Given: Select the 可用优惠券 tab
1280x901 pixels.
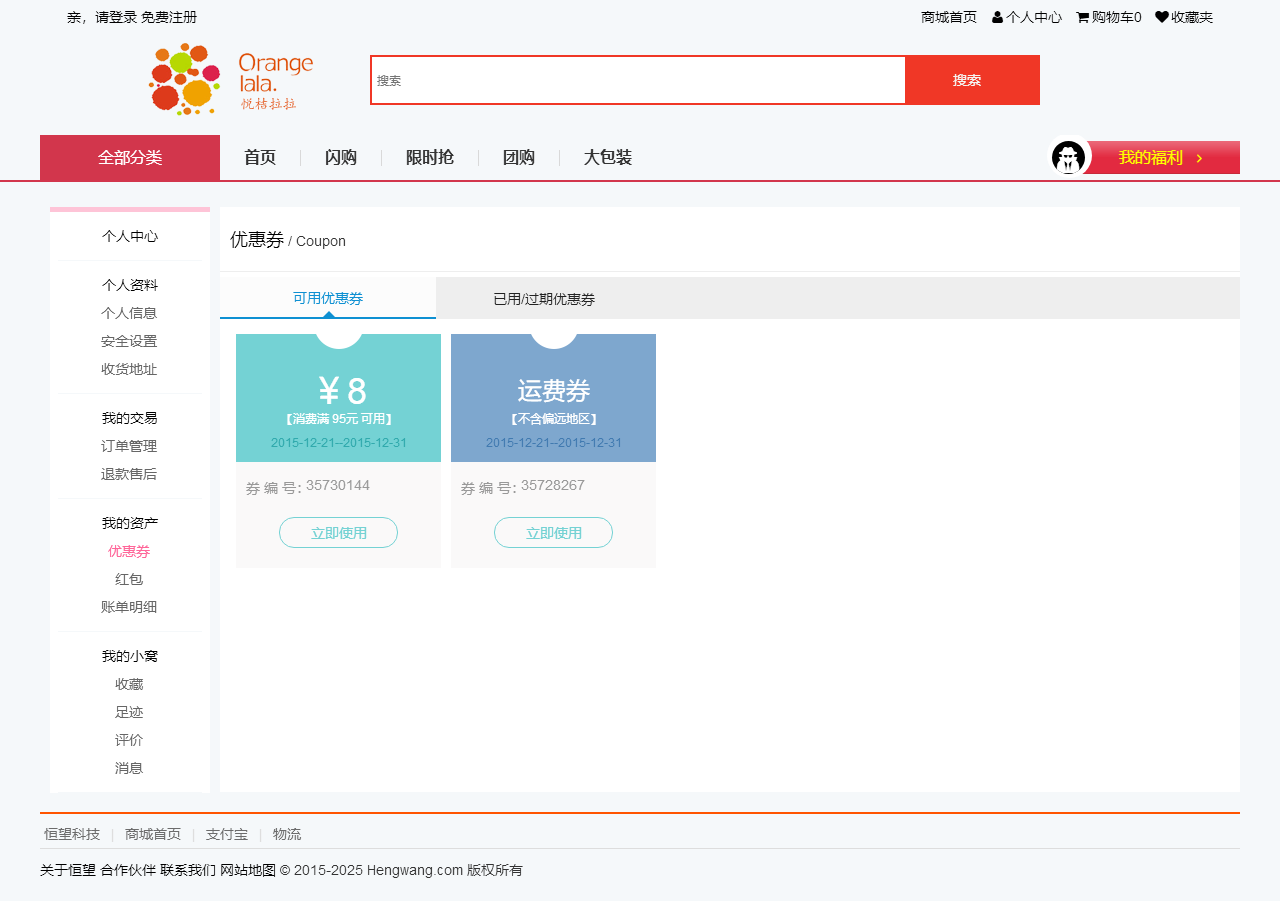Looking at the screenshot, I should [328, 298].
